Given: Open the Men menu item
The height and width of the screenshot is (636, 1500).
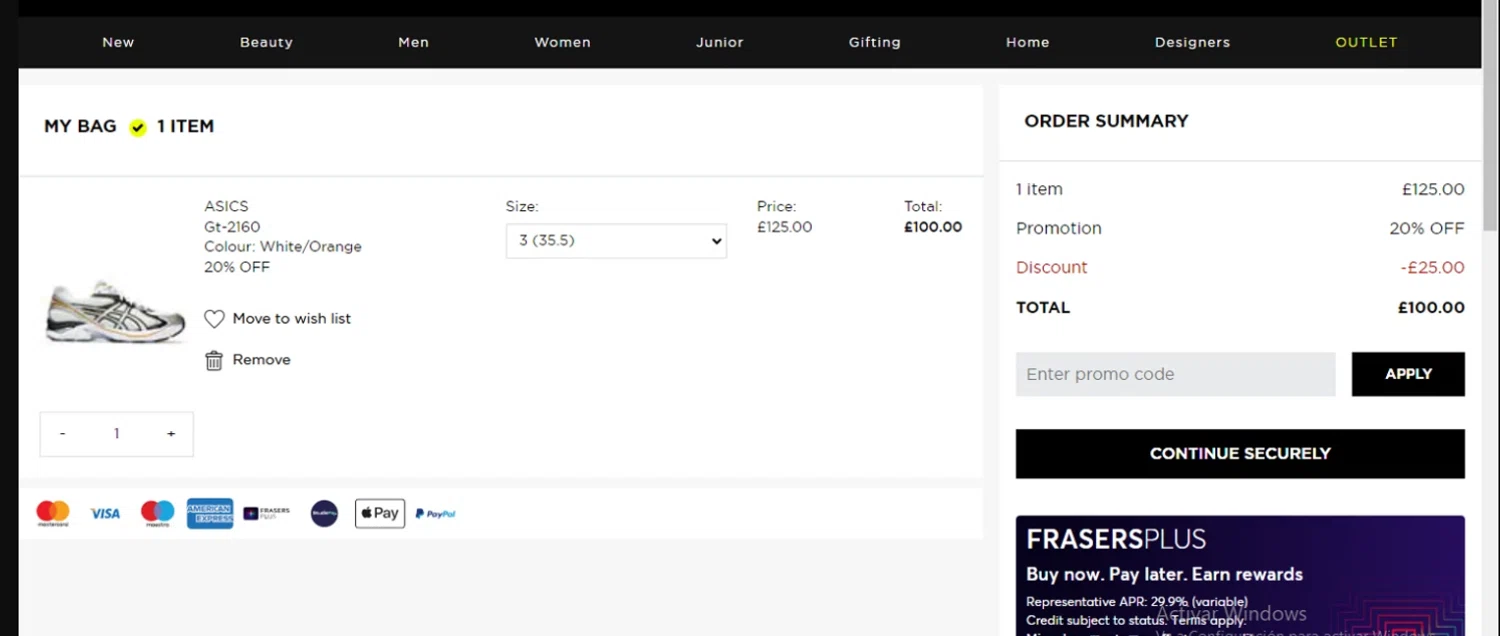Looking at the screenshot, I should coord(413,42).
